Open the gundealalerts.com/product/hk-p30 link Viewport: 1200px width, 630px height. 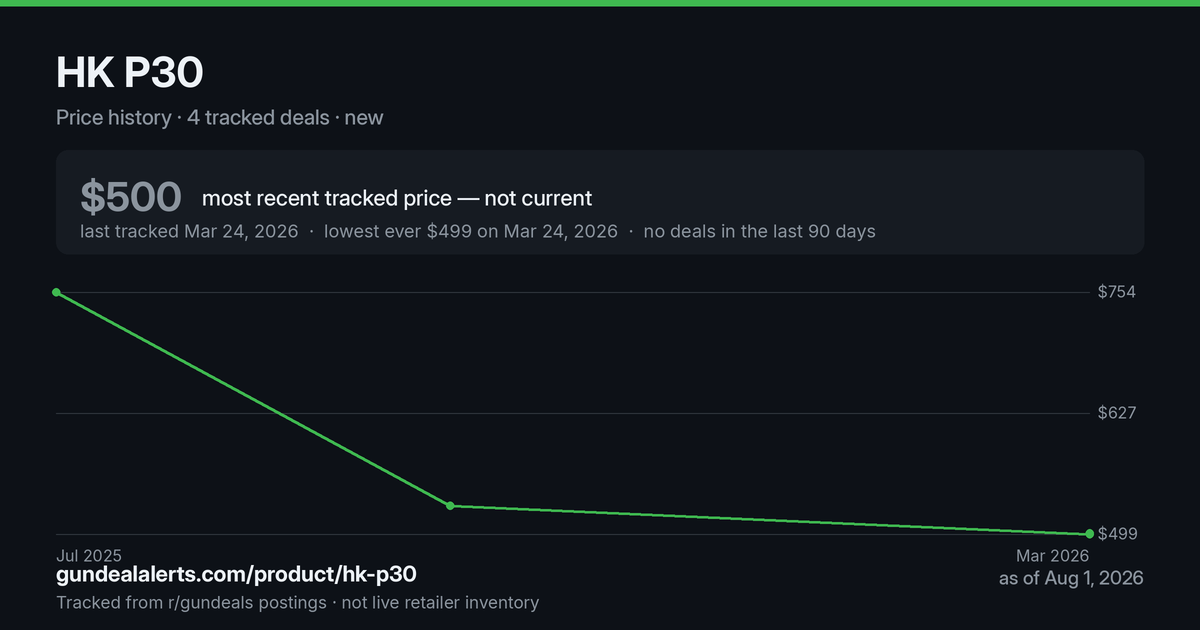(x=236, y=575)
